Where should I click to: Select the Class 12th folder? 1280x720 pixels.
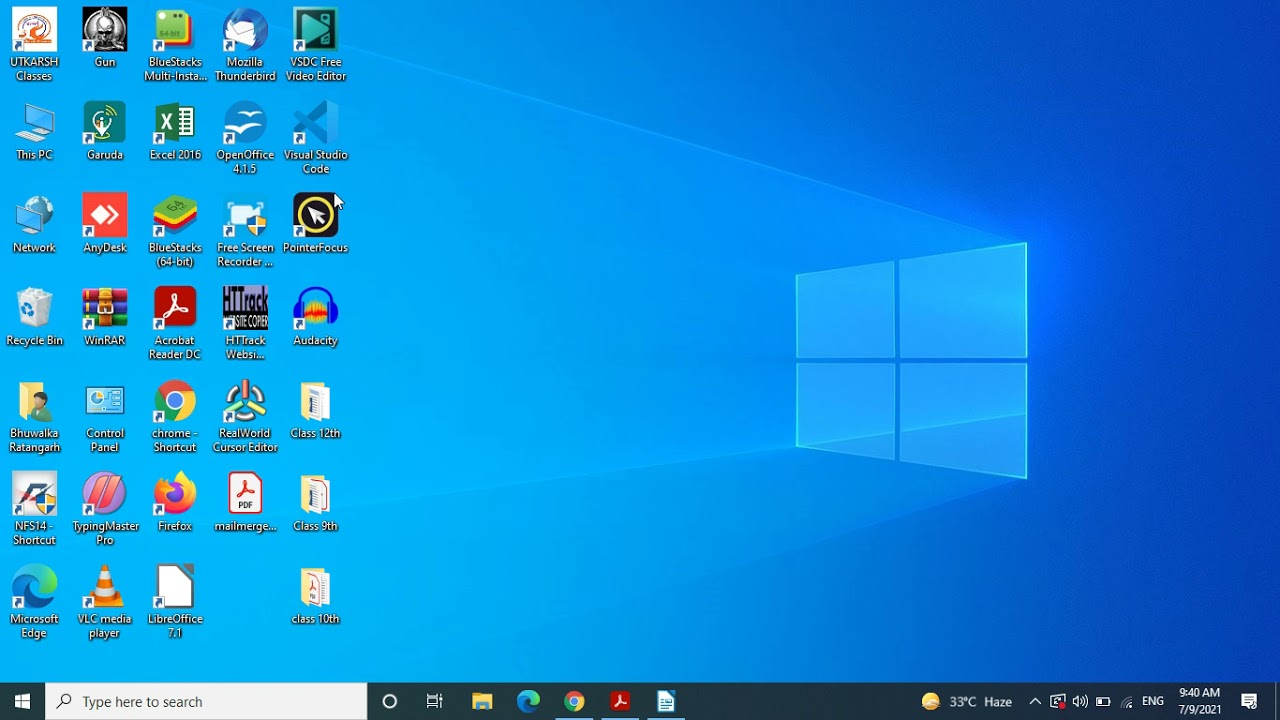click(316, 410)
